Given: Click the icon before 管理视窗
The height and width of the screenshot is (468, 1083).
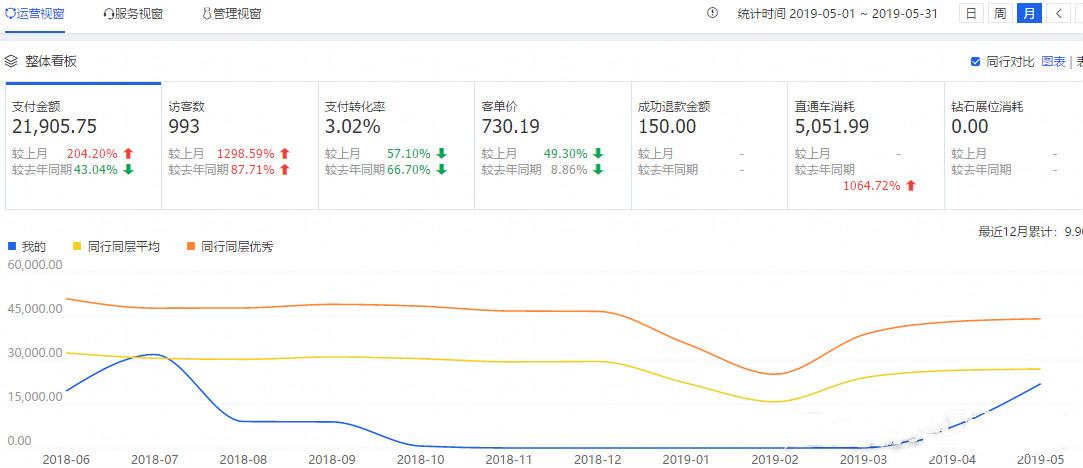Looking at the screenshot, I should (206, 14).
